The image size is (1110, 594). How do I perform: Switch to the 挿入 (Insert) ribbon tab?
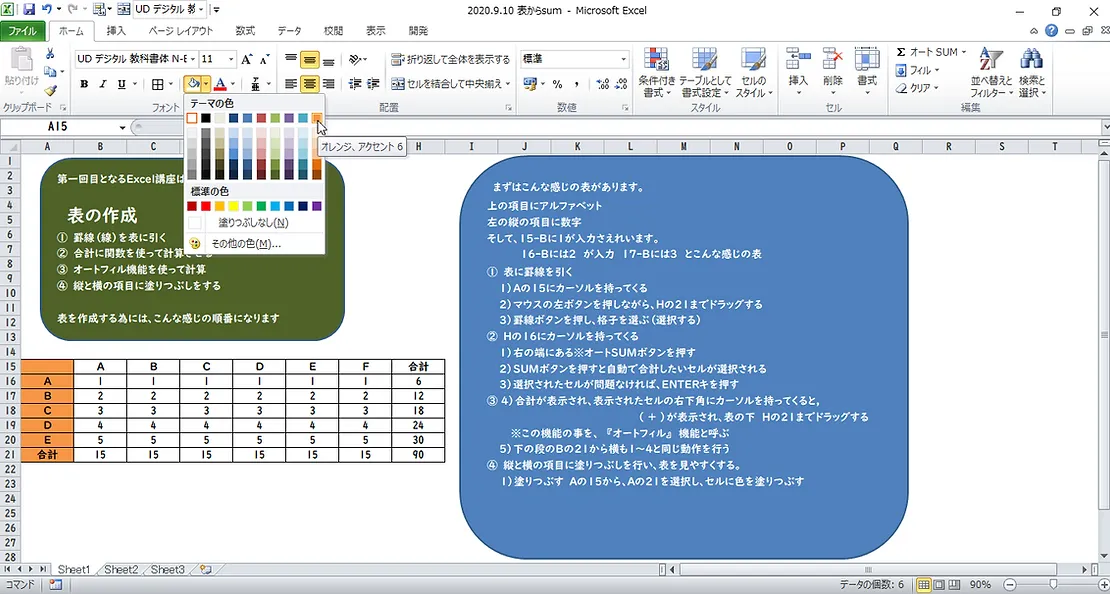click(x=116, y=31)
